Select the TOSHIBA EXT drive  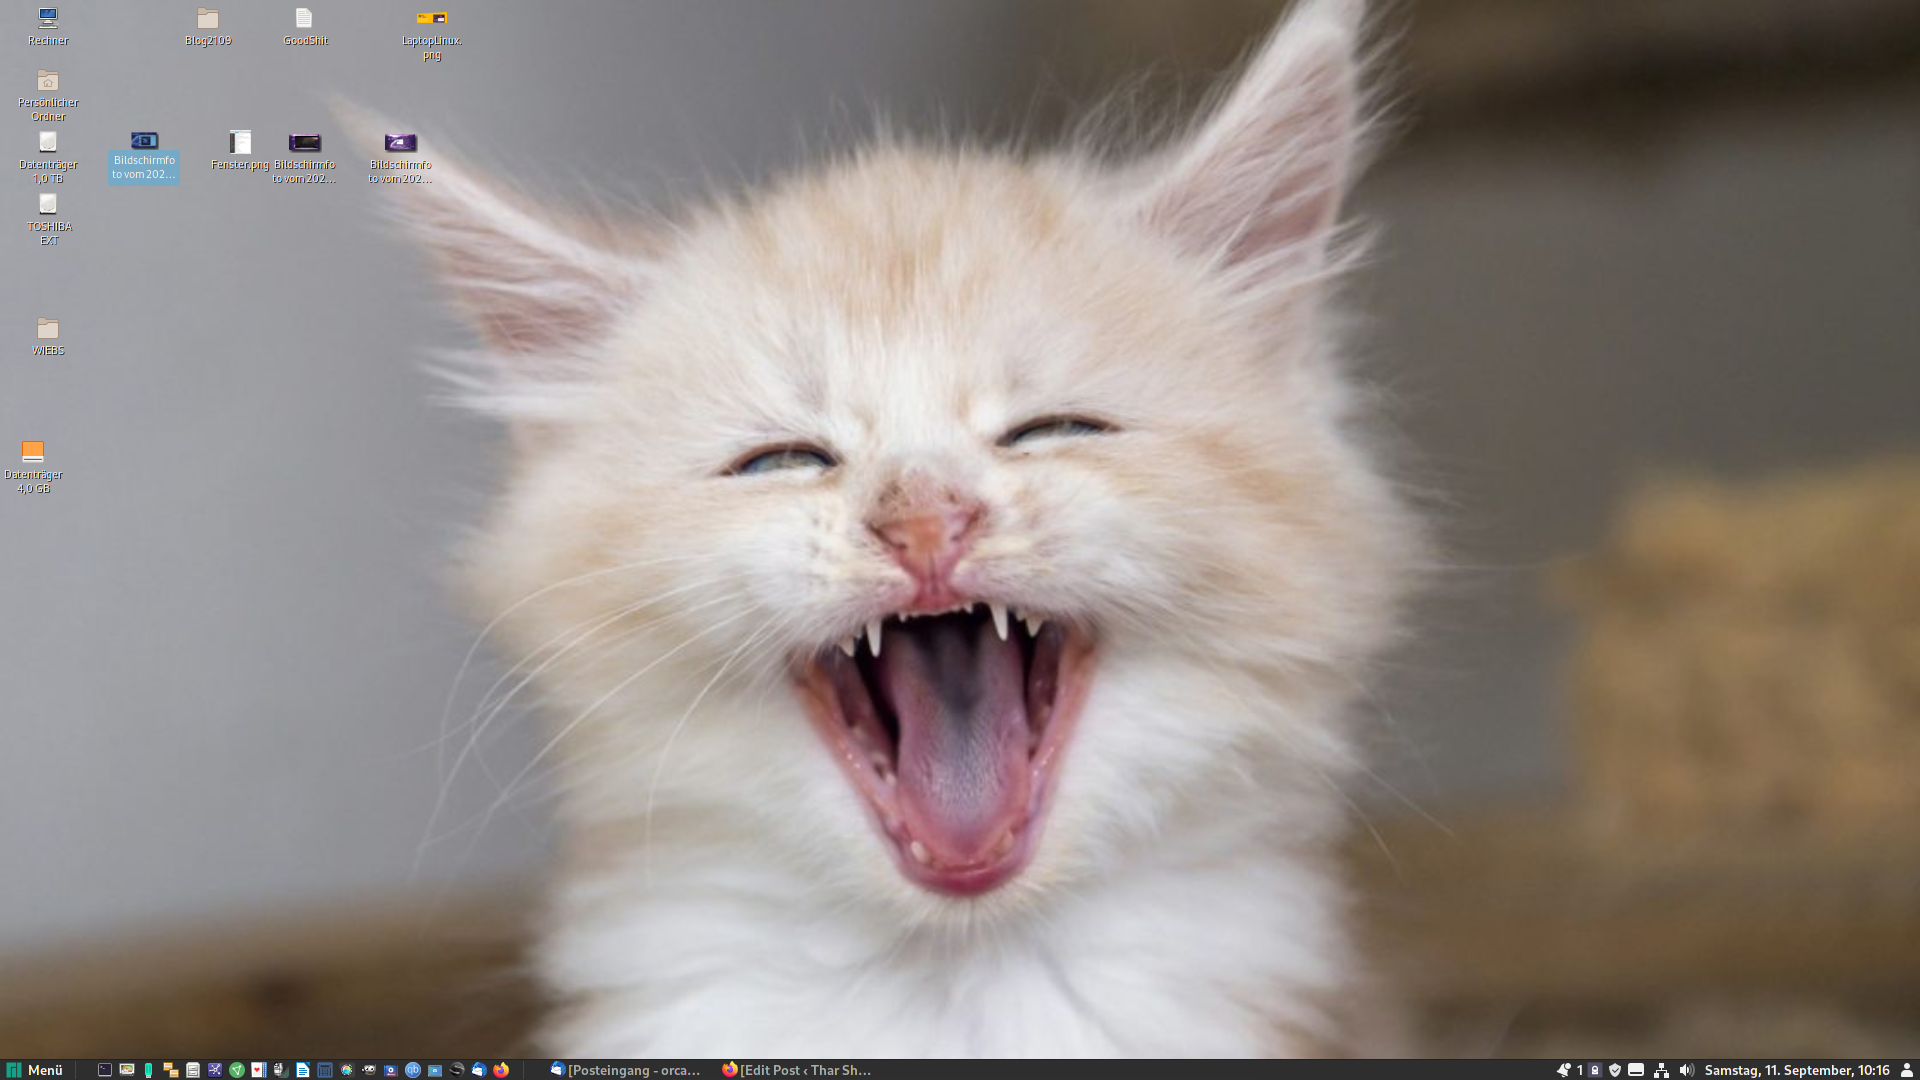pyautogui.click(x=48, y=220)
